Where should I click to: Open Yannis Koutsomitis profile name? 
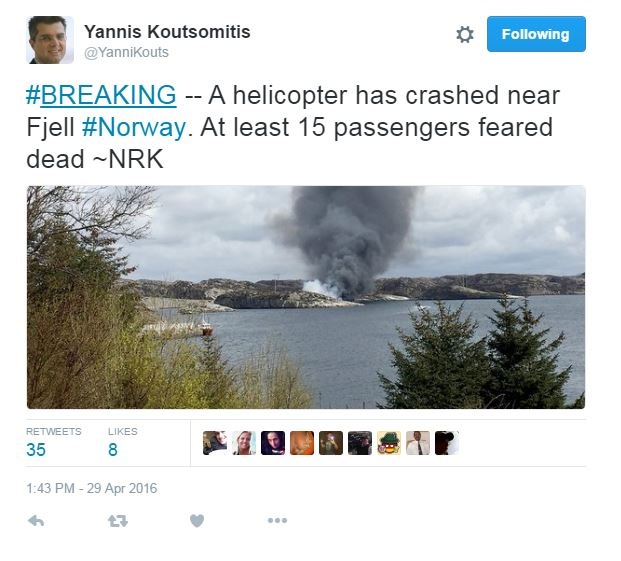tap(167, 32)
